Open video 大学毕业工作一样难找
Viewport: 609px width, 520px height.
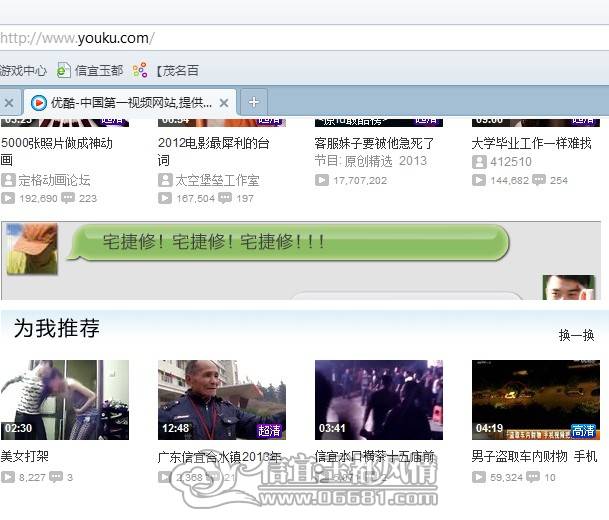point(531,143)
